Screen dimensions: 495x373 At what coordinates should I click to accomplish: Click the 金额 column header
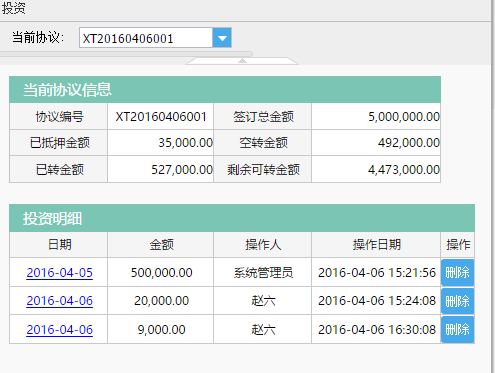click(161, 245)
